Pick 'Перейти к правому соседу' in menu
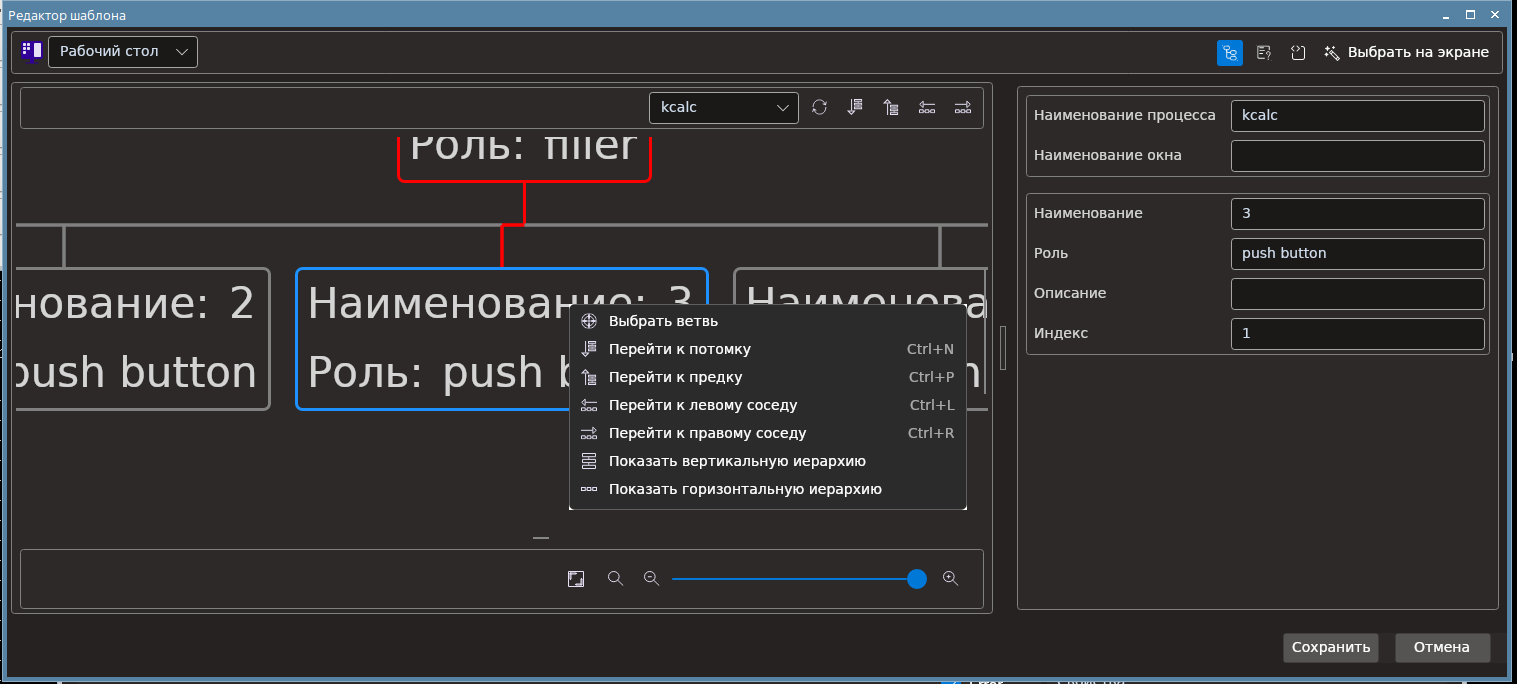This screenshot has height=684, width=1517. click(768, 433)
